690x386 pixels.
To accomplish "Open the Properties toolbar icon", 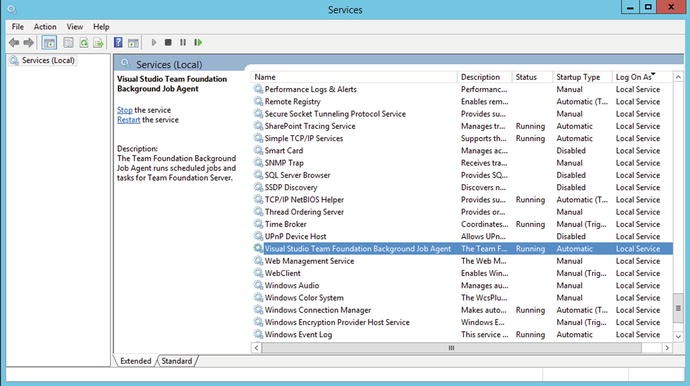I will pyautogui.click(x=68, y=43).
